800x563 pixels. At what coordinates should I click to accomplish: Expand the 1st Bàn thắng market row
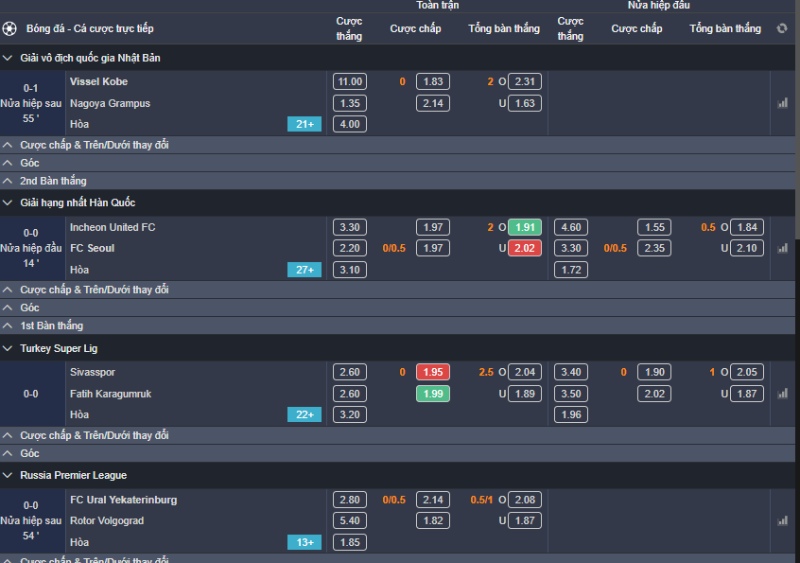[9, 326]
